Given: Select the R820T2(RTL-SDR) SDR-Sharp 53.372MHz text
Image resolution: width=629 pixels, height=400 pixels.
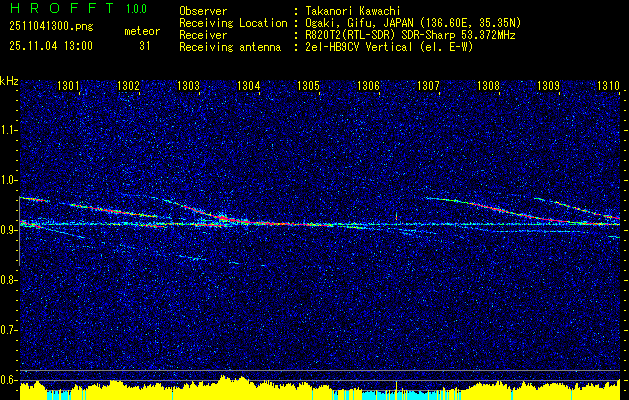Looking at the screenshot, I should (x=410, y=35).
